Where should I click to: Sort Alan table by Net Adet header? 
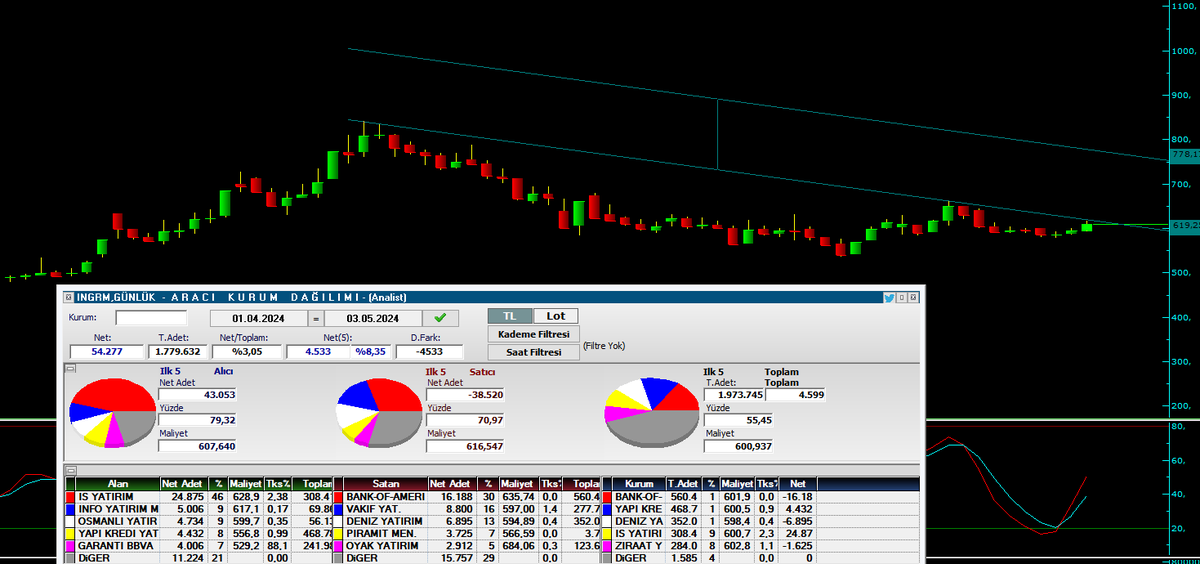click(x=183, y=483)
